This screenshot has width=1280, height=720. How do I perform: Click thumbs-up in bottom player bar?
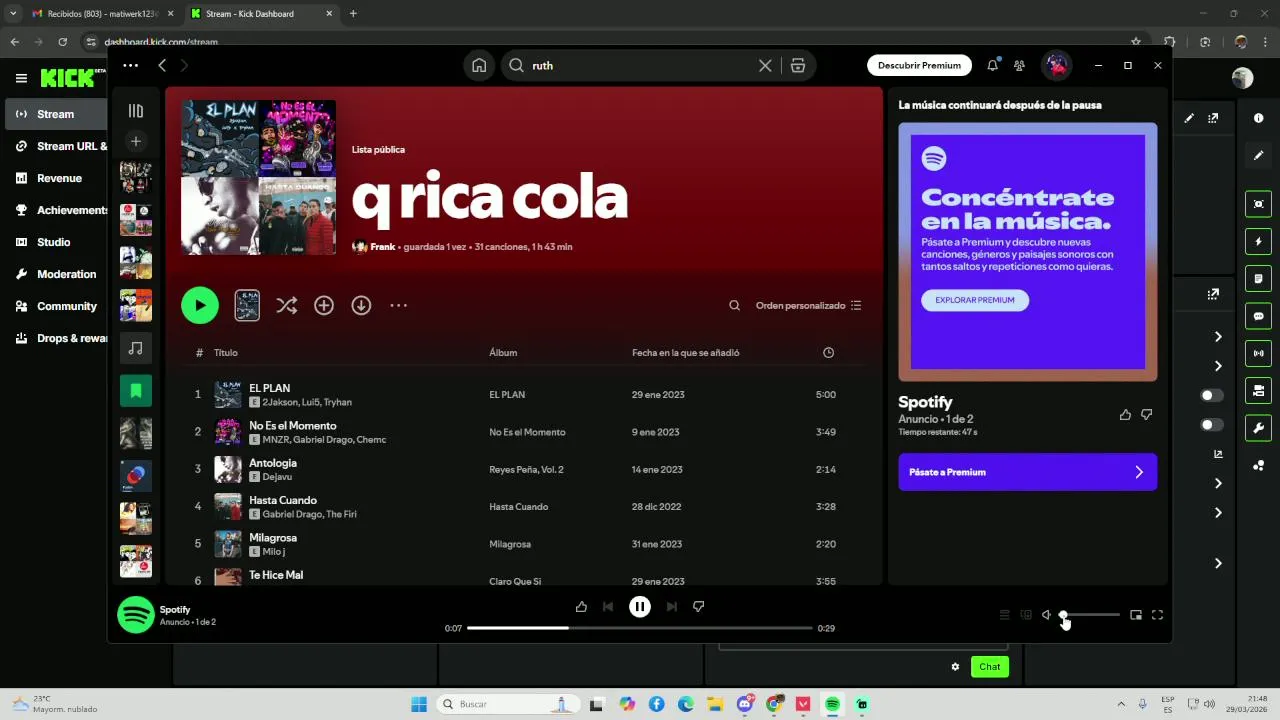tap(581, 606)
